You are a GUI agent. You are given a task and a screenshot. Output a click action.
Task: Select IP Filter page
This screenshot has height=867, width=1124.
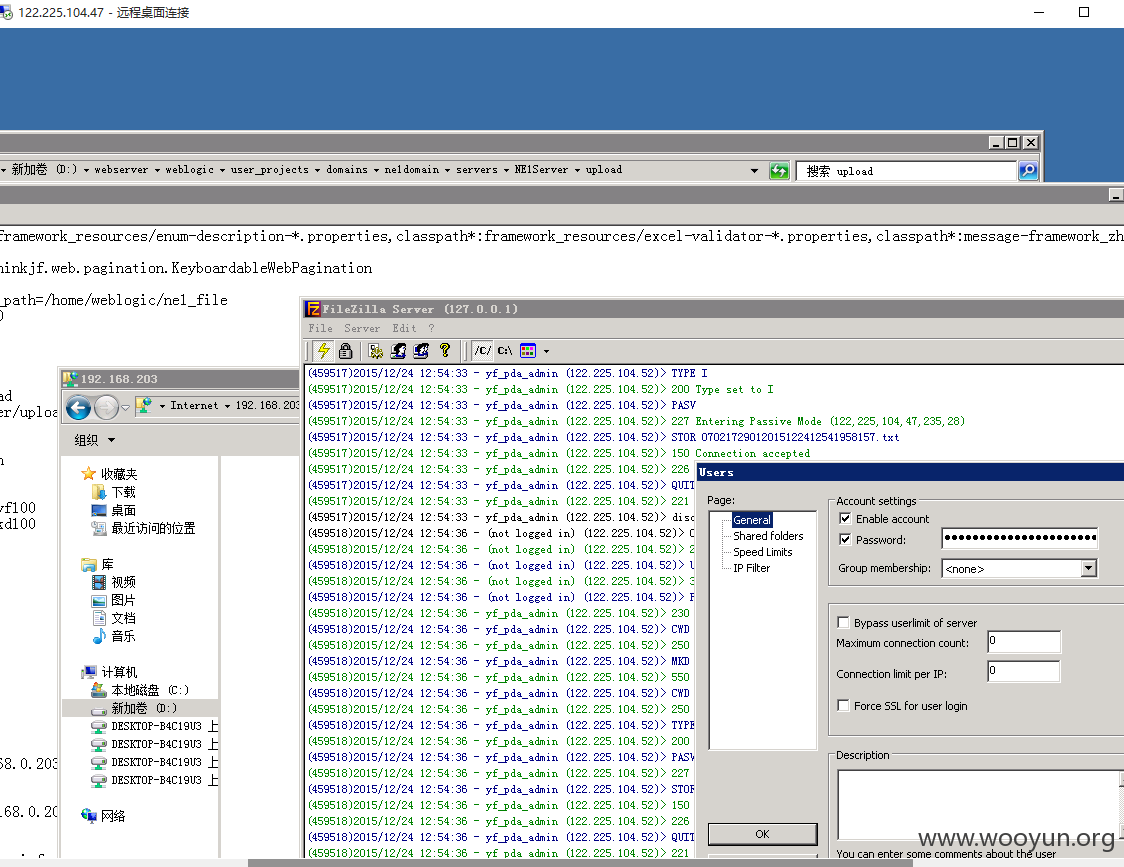pyautogui.click(x=751, y=568)
